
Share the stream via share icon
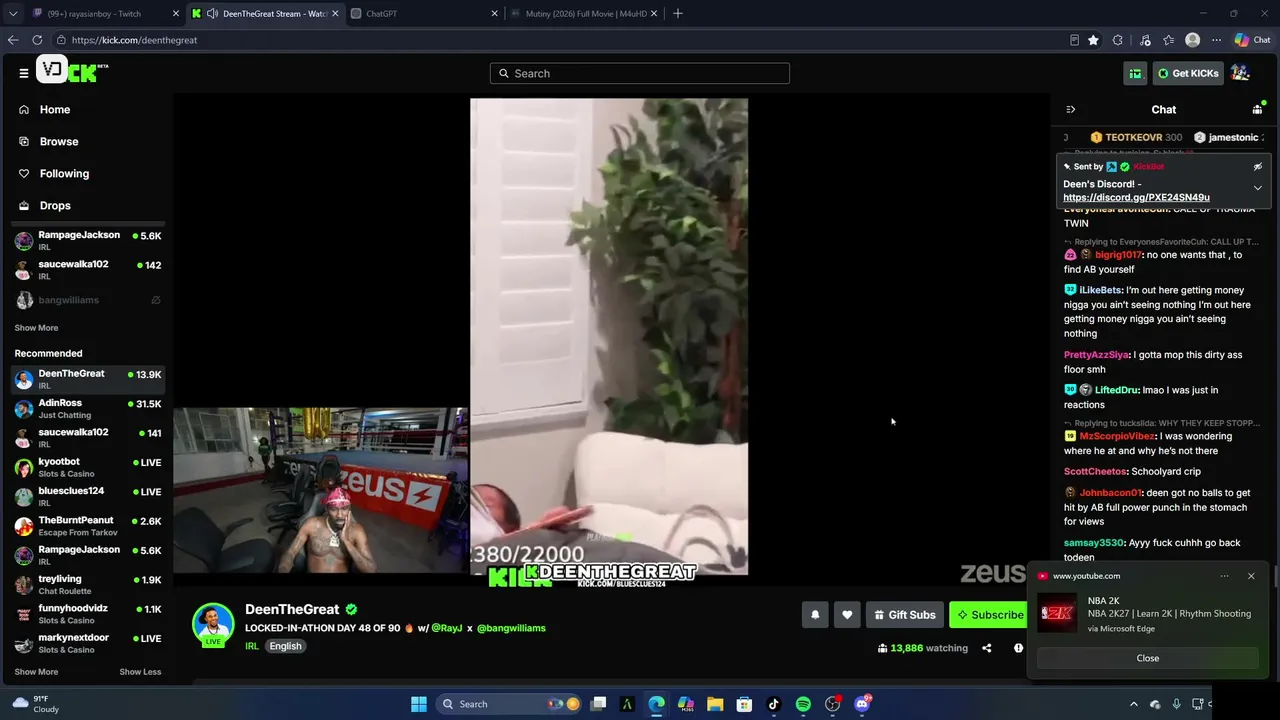pos(986,648)
